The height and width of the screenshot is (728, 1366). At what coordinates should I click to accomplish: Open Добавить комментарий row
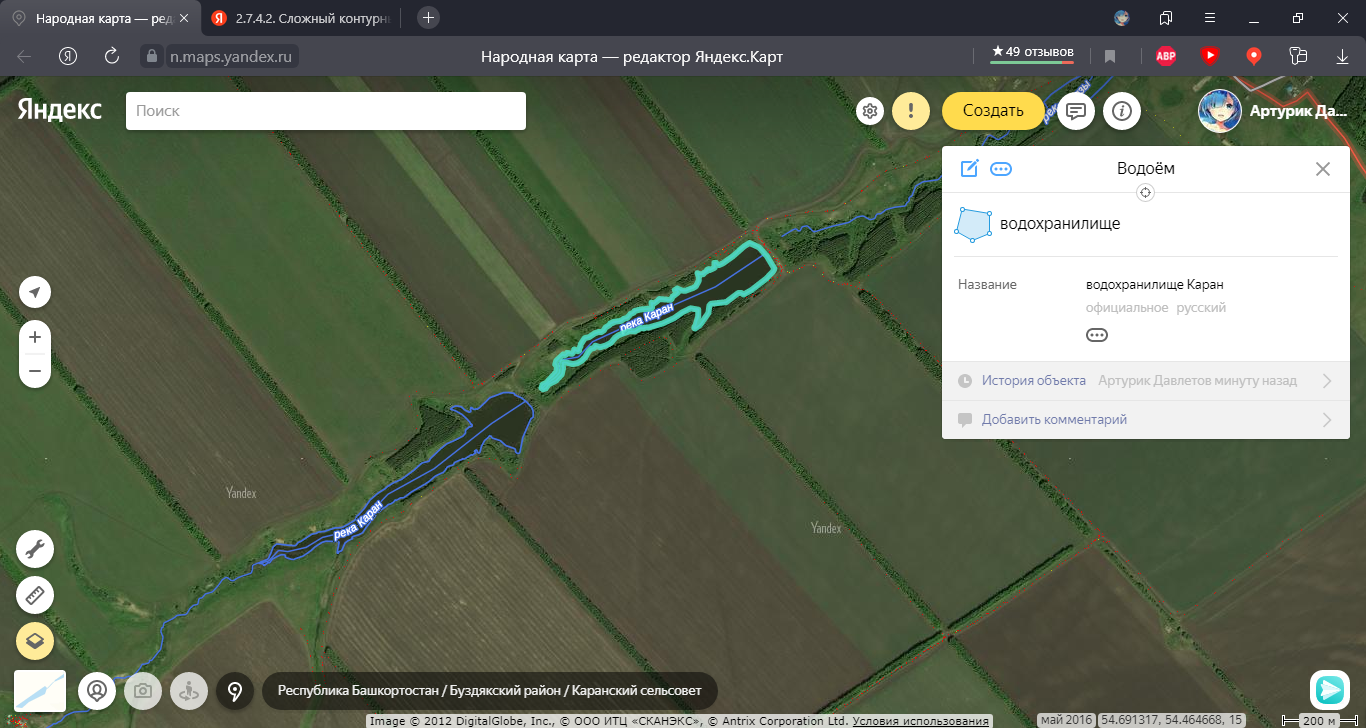click(1146, 420)
